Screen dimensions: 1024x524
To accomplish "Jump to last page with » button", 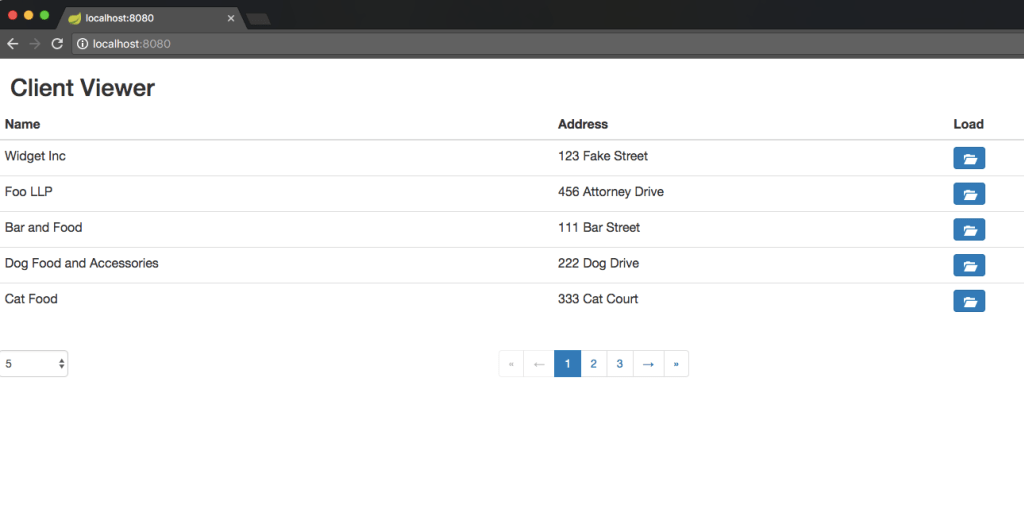I will click(677, 364).
